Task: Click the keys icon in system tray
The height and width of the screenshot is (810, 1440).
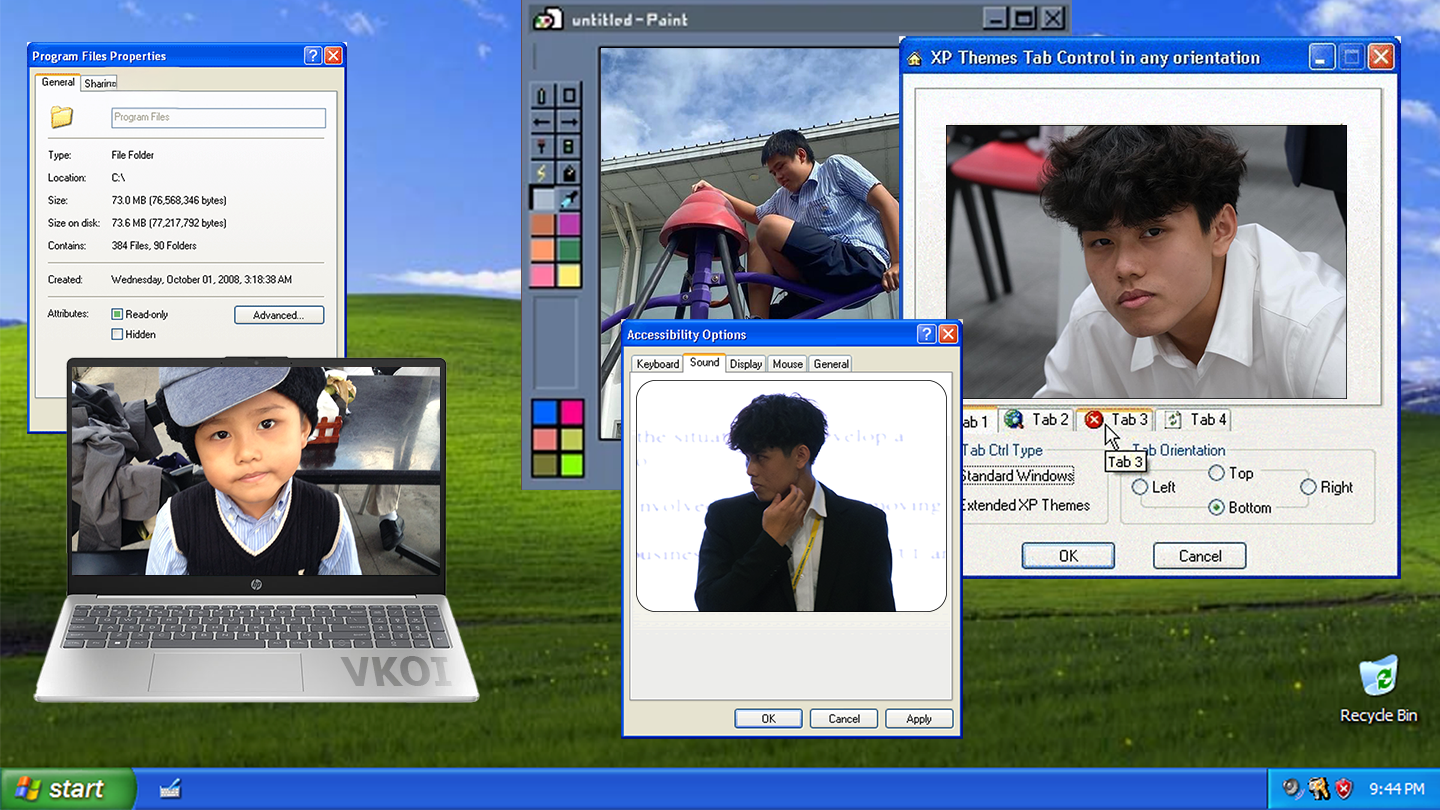Action: point(1319,789)
